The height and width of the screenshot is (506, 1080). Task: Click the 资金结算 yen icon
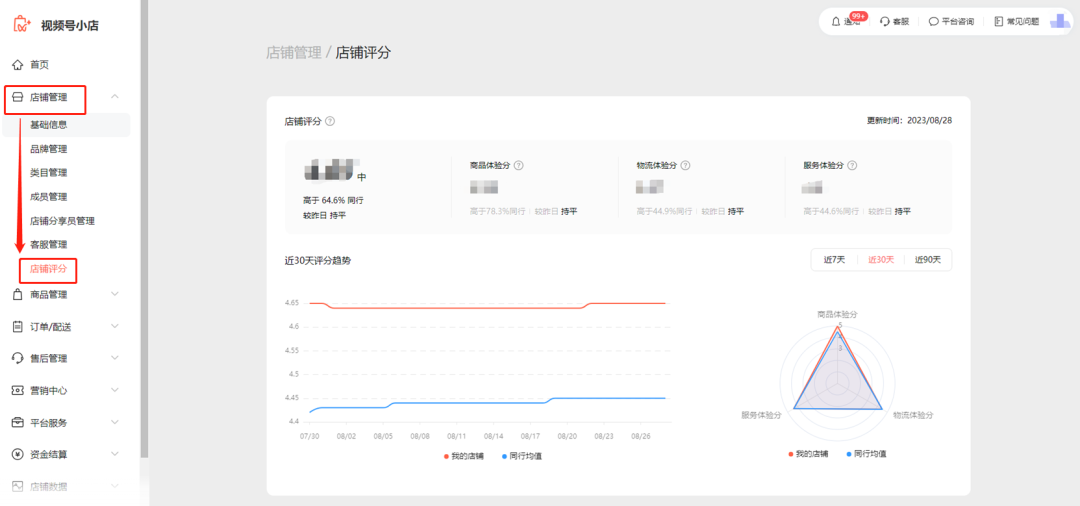pos(19,454)
